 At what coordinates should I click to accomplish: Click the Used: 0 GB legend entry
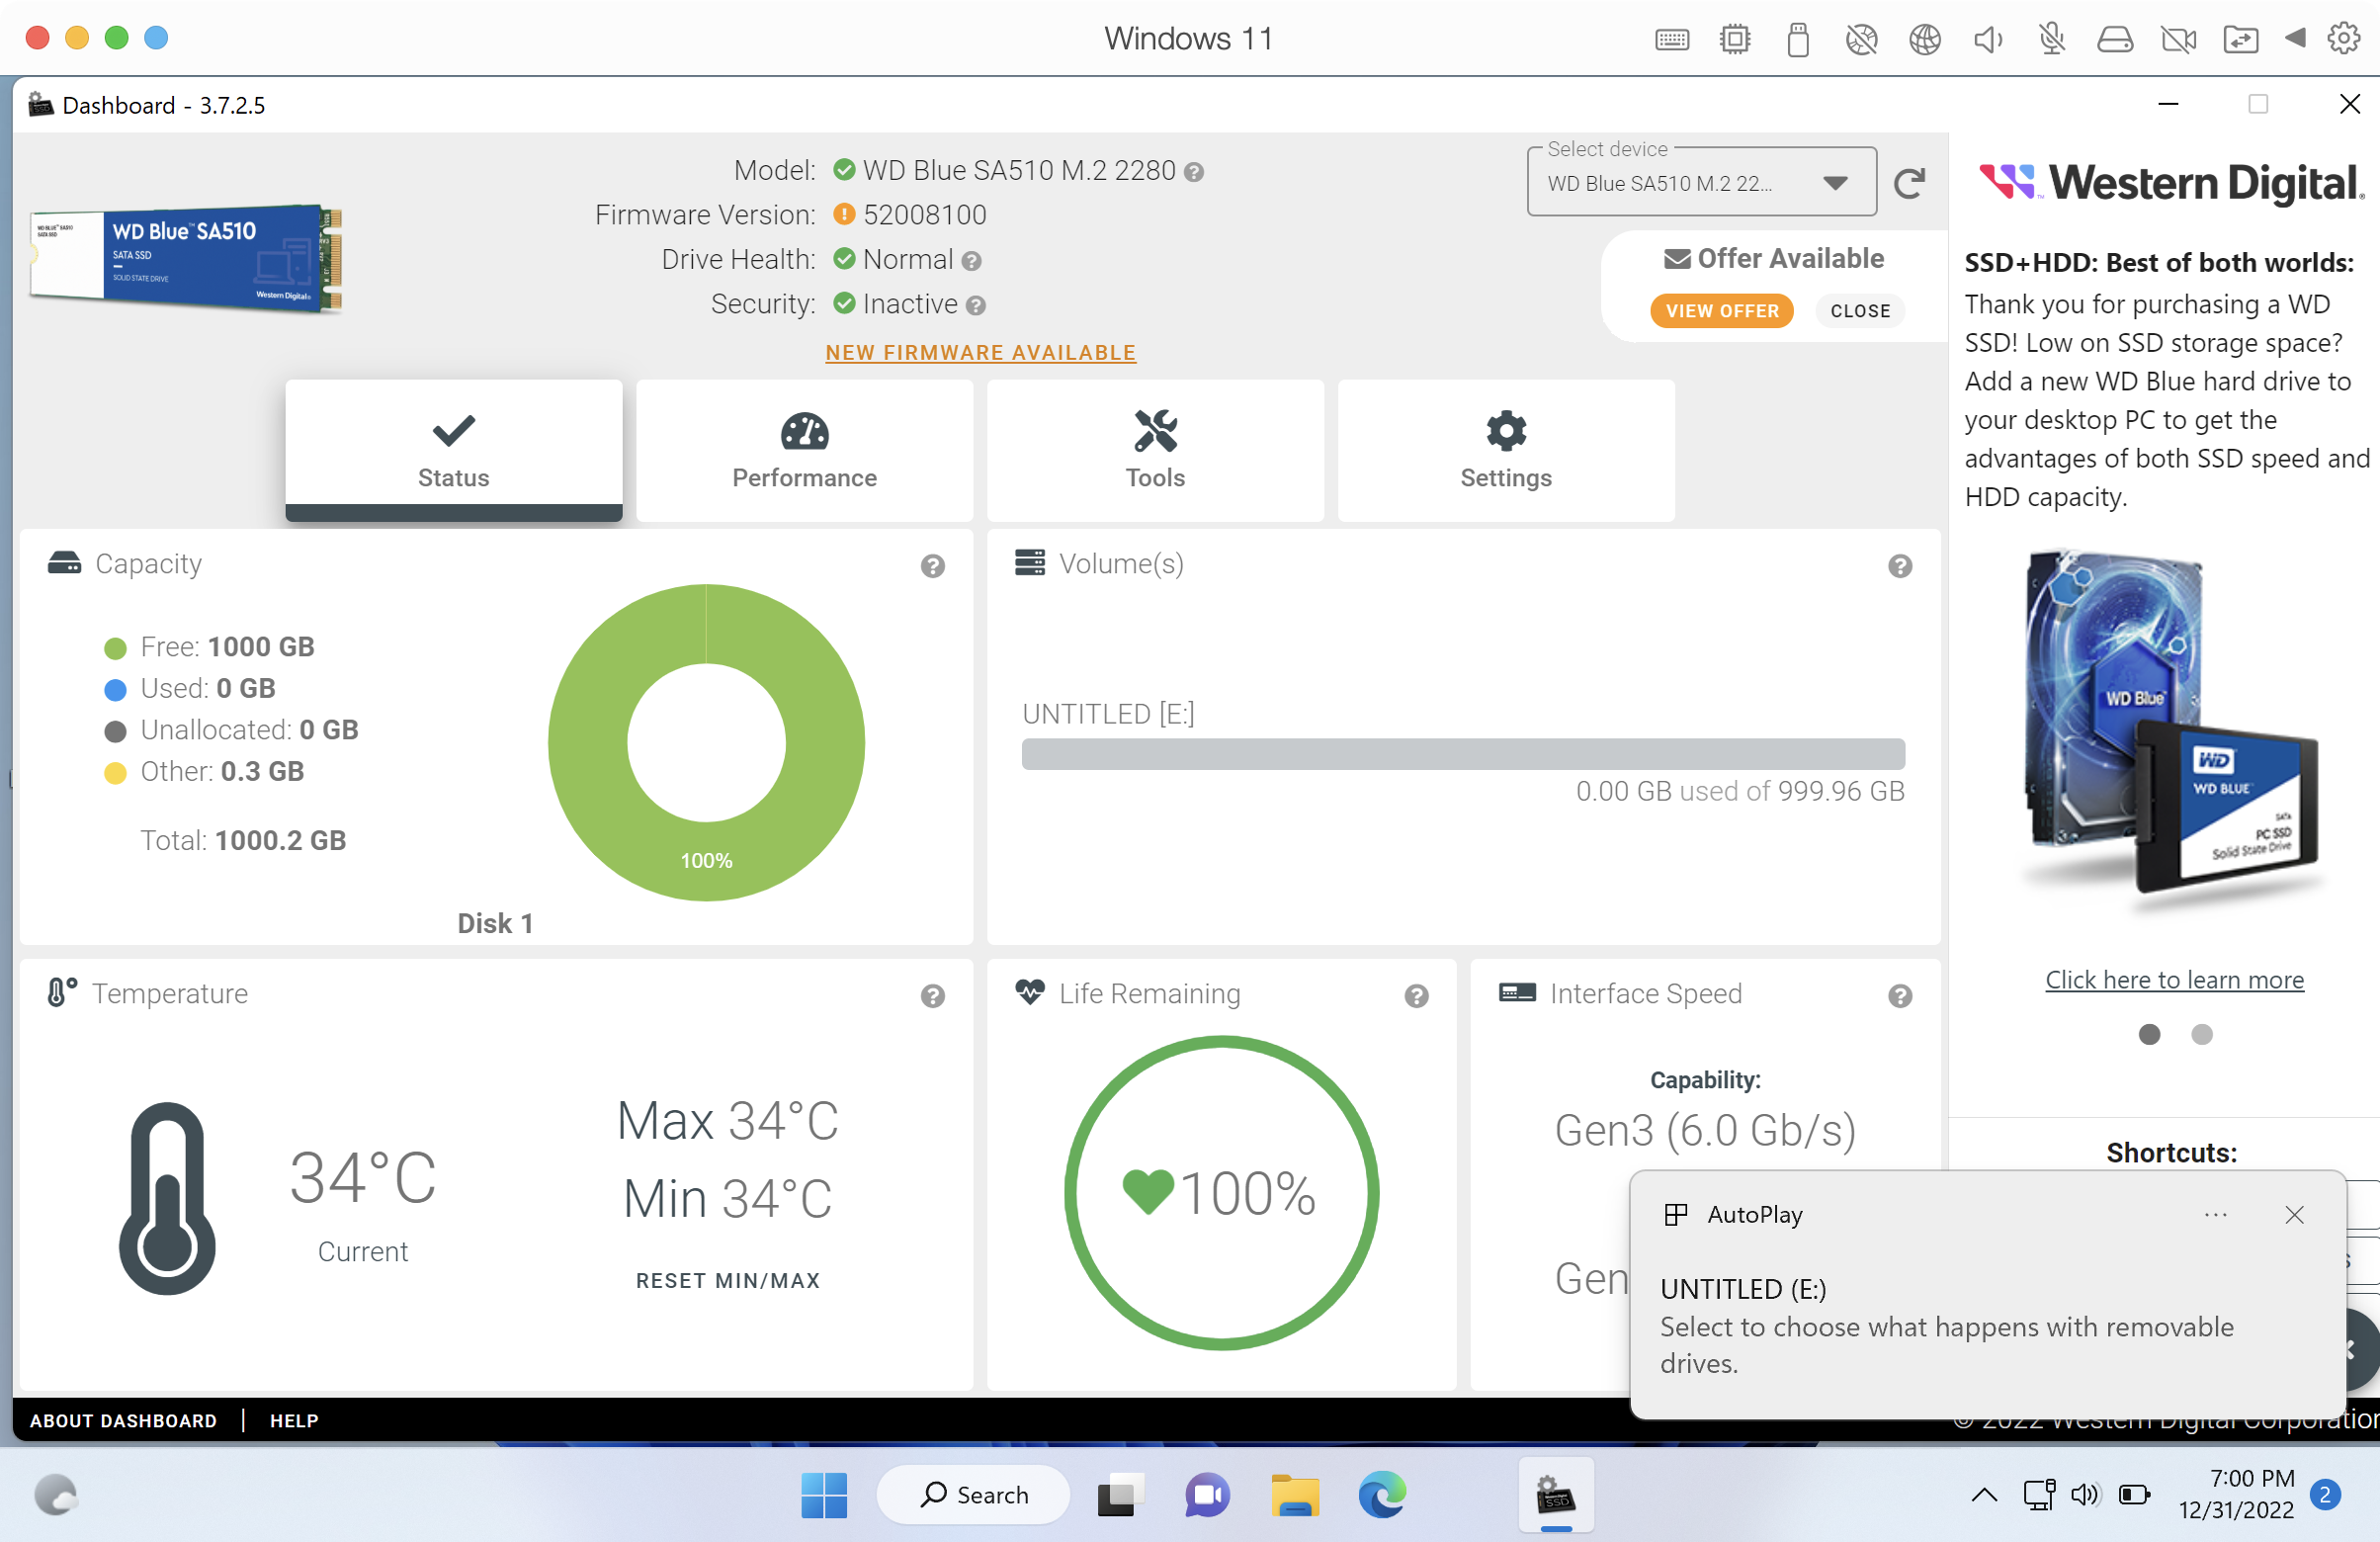coord(190,689)
